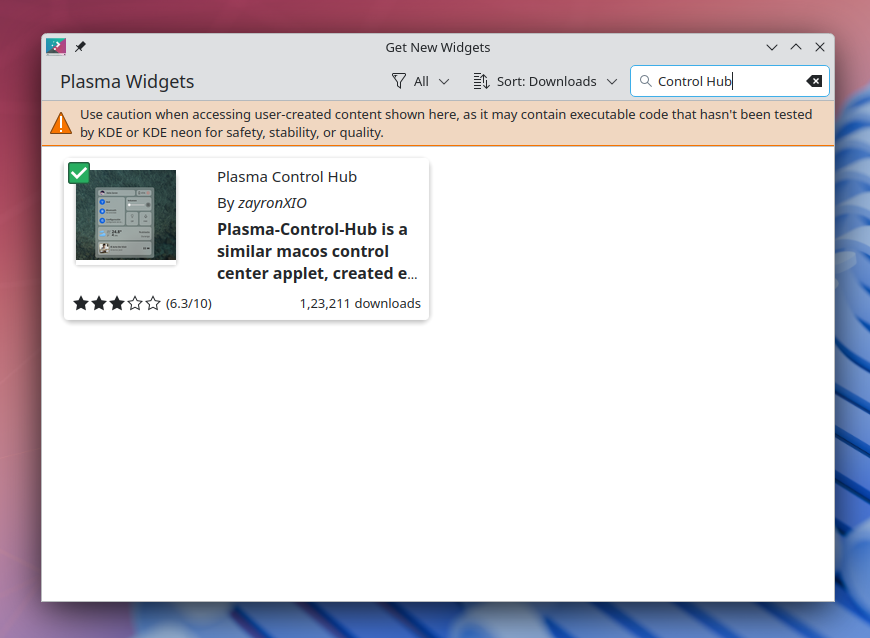
Task: Close the Get New Widgets window
Action: point(820,47)
